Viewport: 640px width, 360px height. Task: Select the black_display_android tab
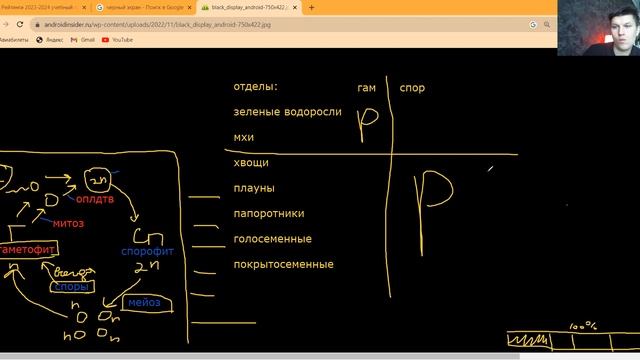click(249, 7)
